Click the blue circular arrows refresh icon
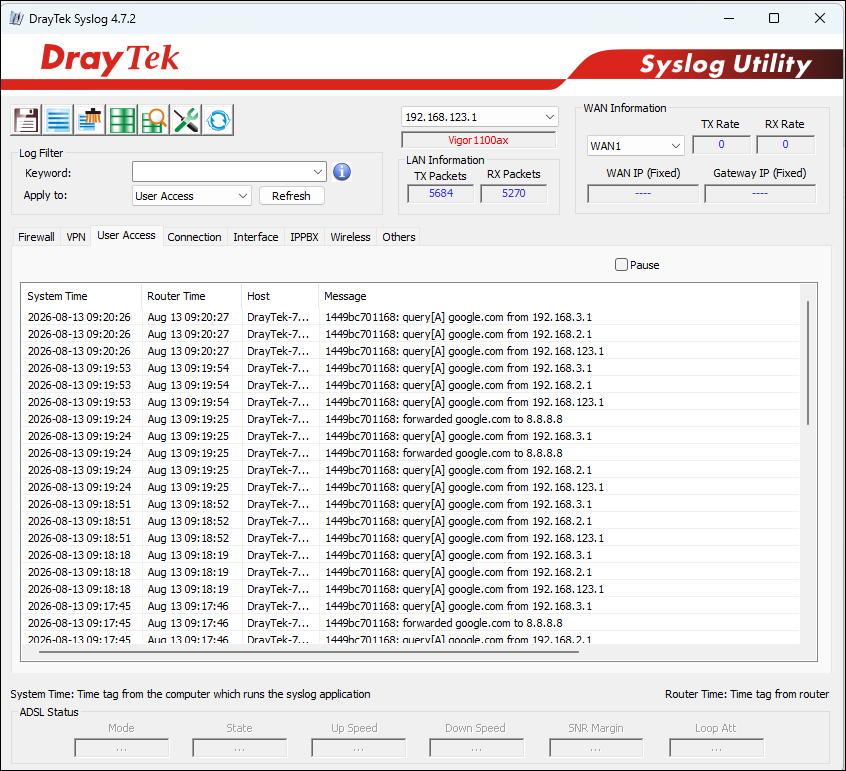 click(218, 120)
